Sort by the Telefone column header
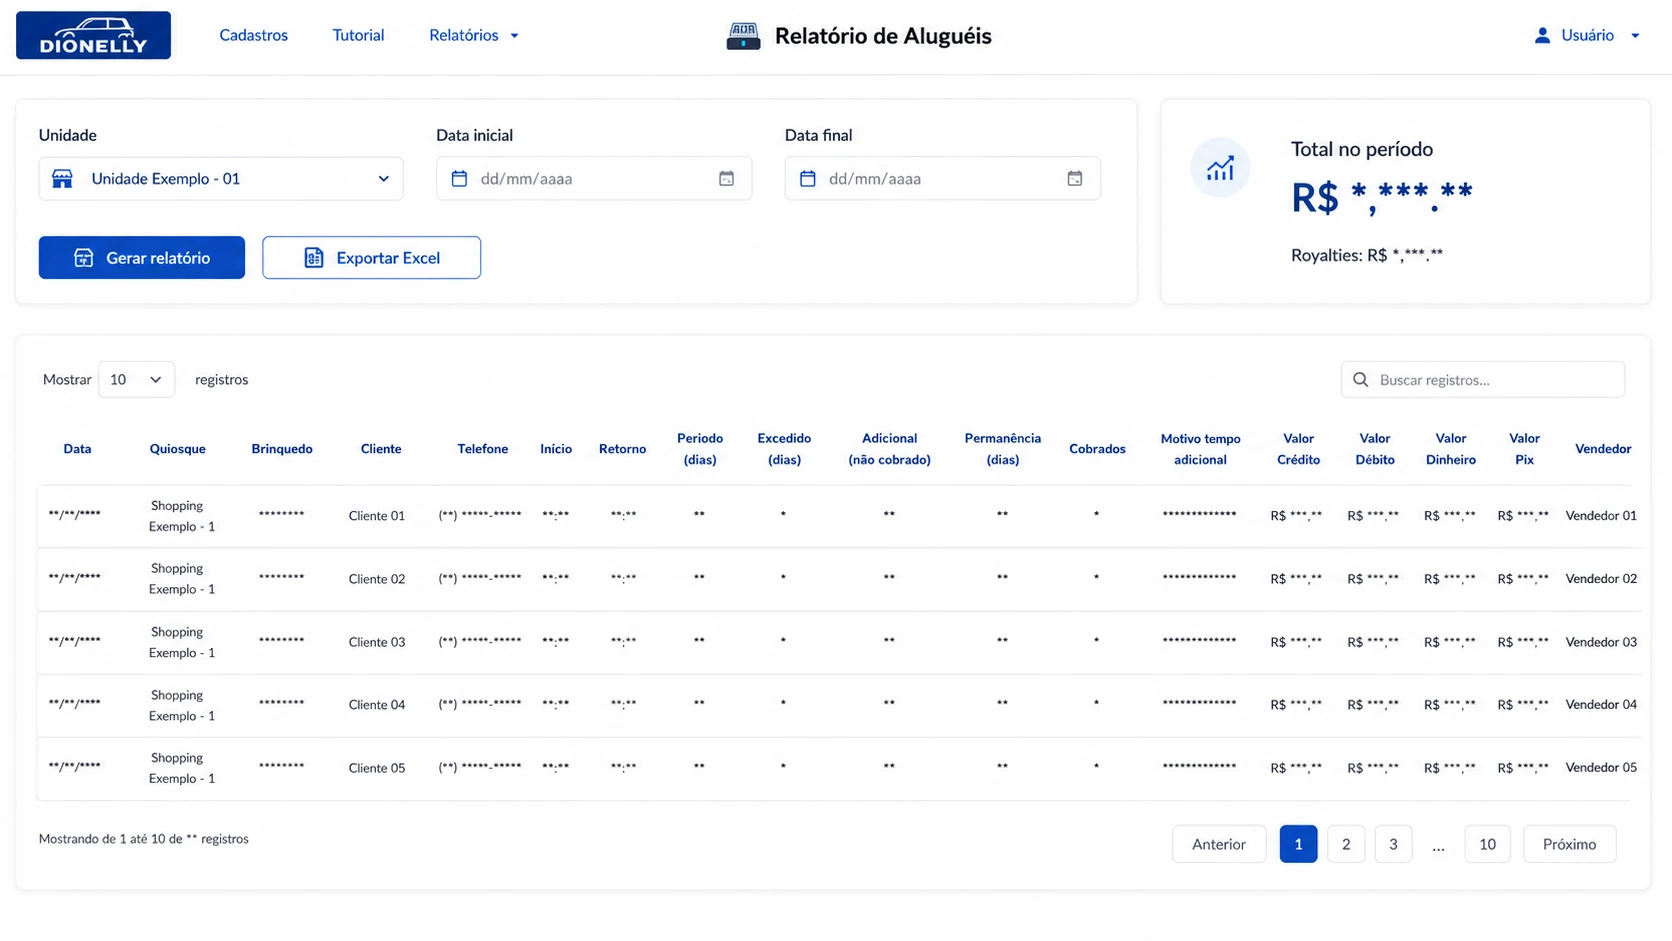The image size is (1672, 941). (x=483, y=449)
